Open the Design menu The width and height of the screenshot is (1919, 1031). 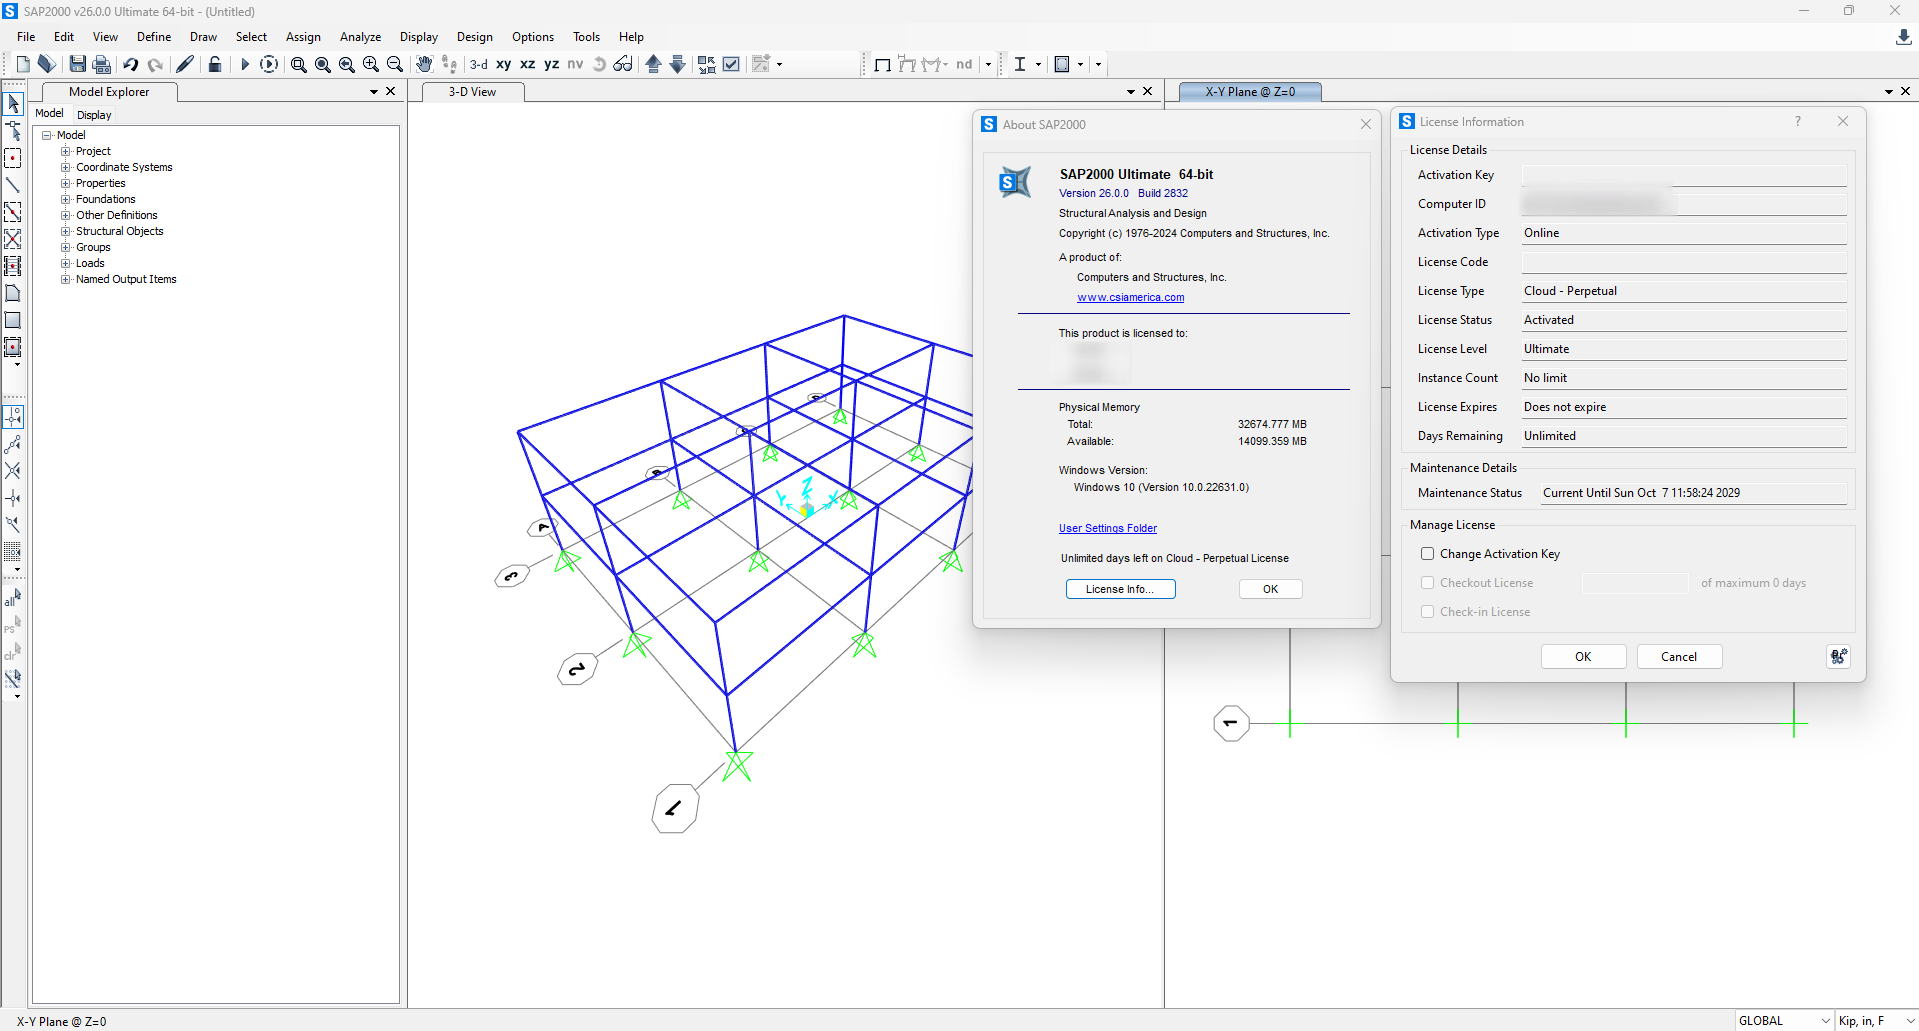tap(475, 37)
